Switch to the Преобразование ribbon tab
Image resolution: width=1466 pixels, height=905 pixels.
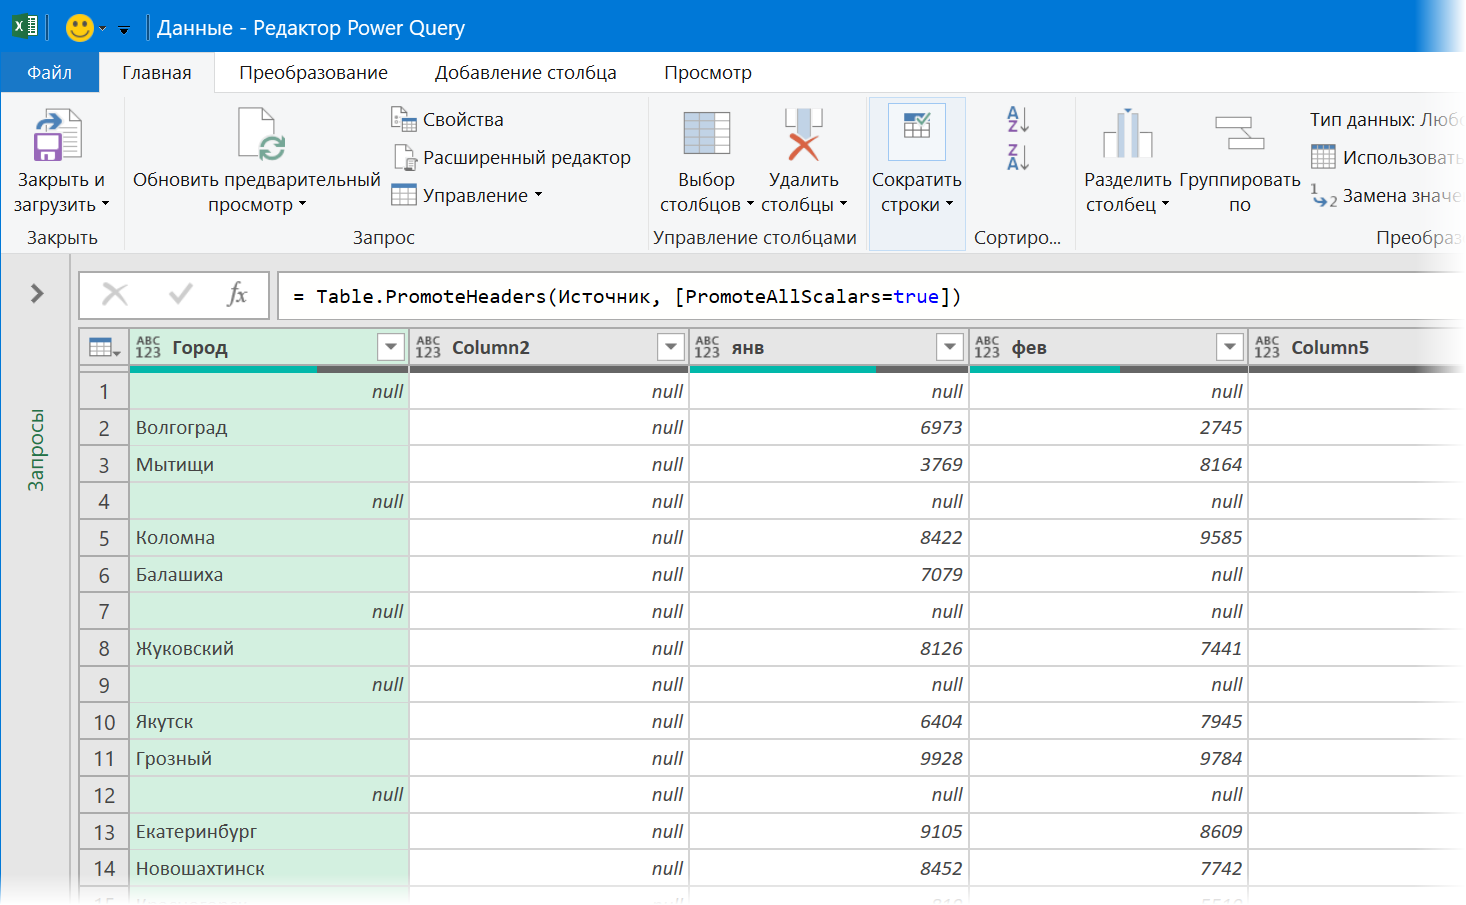(x=313, y=73)
